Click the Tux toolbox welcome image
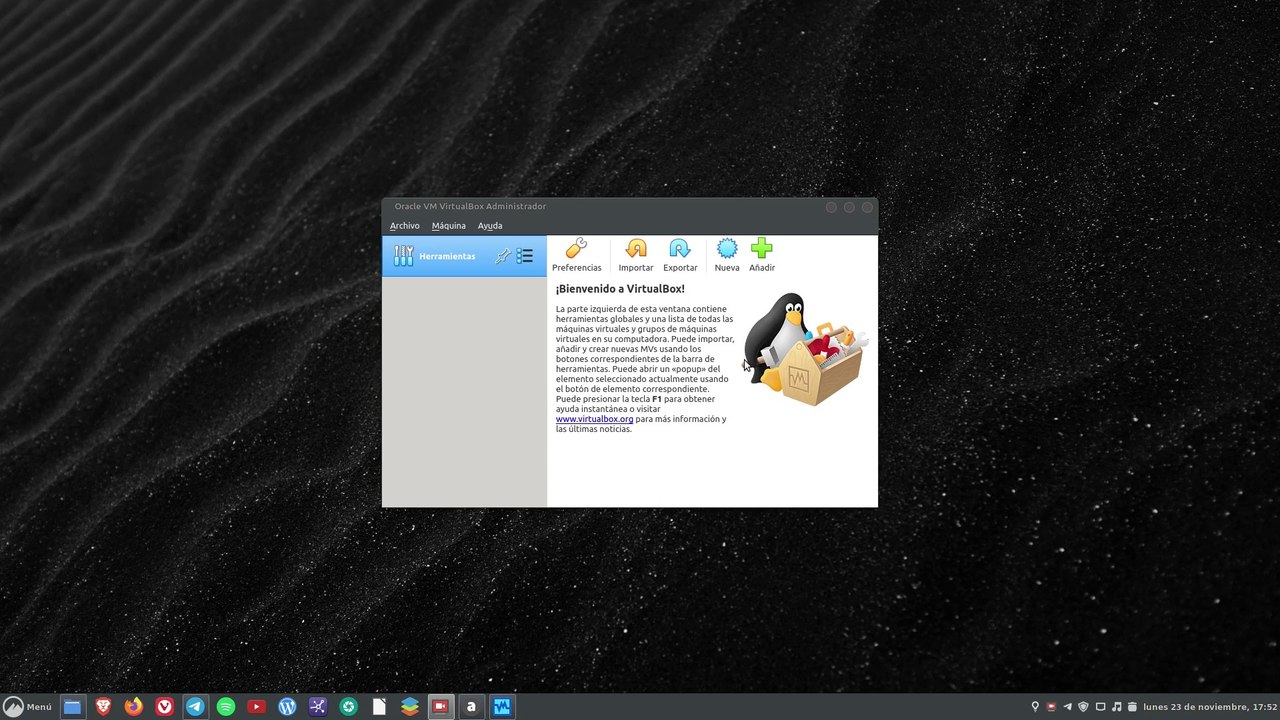 coord(805,348)
